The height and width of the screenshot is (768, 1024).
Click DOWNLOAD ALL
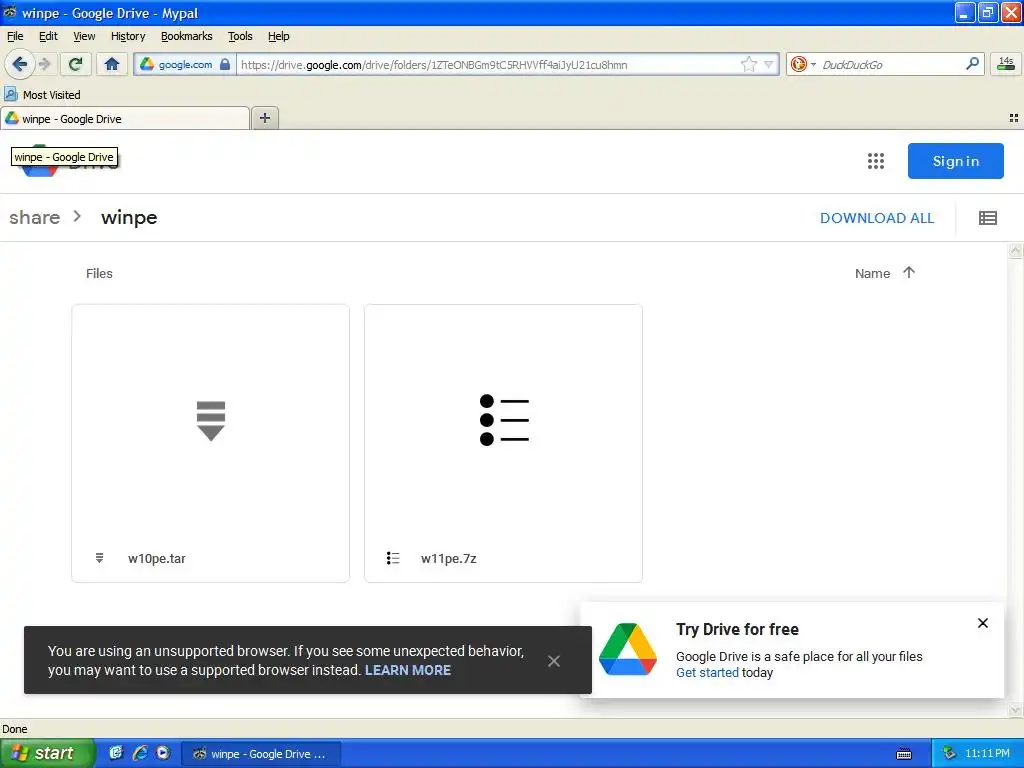coord(876,218)
